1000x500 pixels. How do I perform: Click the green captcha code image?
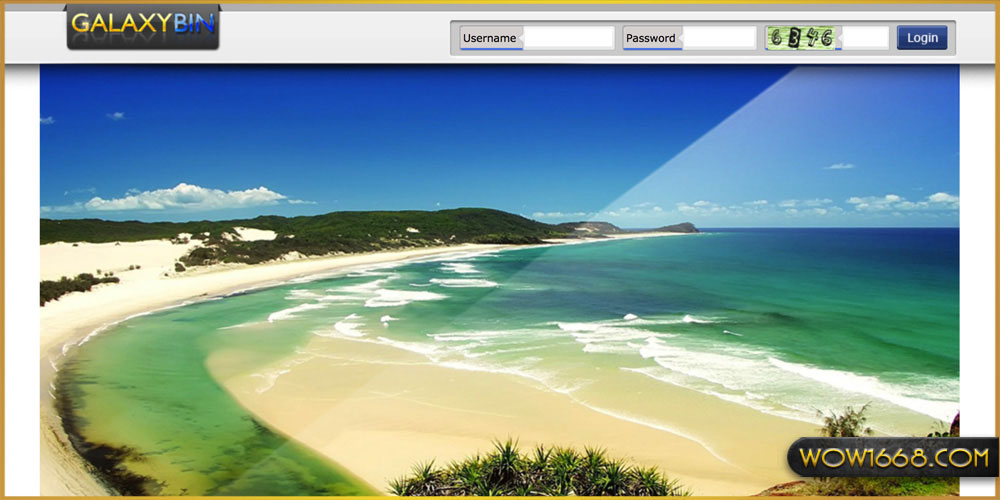(800, 38)
